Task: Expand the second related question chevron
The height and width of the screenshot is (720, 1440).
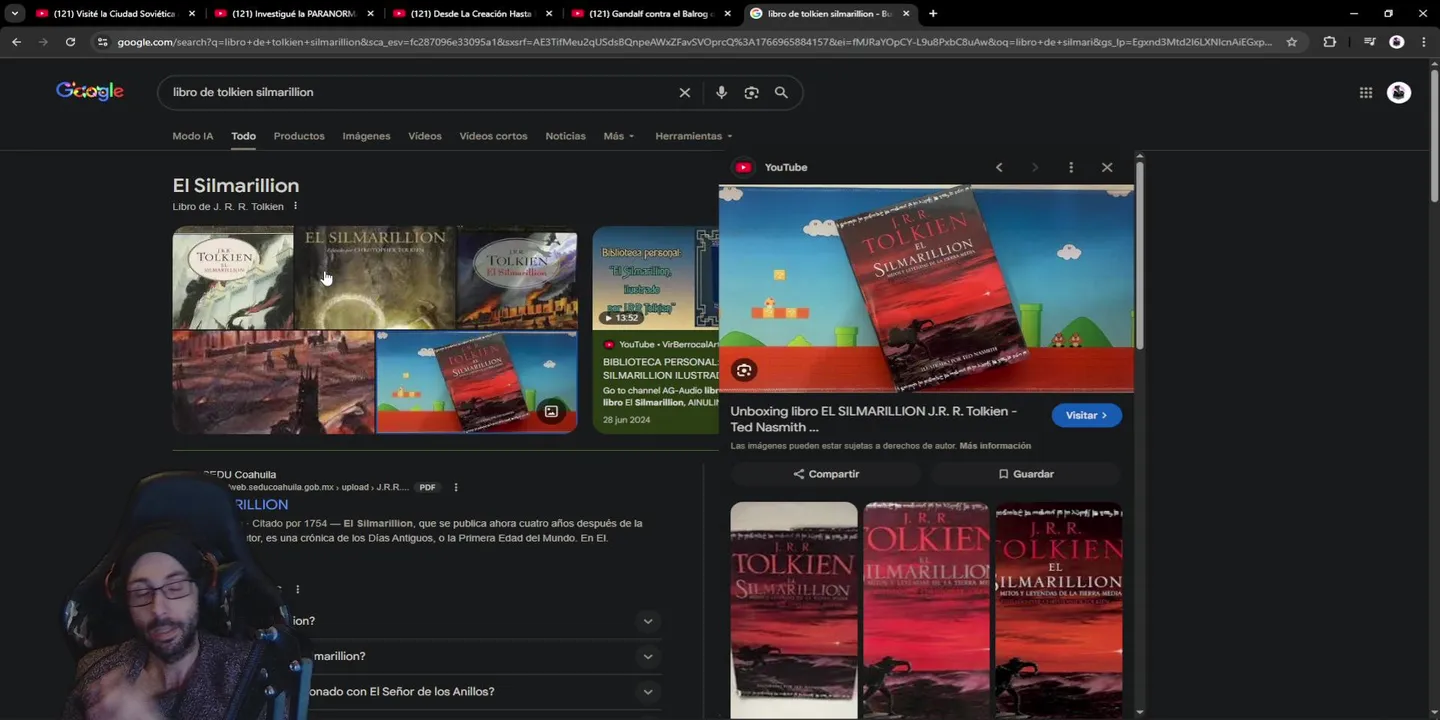Action: pos(648,657)
